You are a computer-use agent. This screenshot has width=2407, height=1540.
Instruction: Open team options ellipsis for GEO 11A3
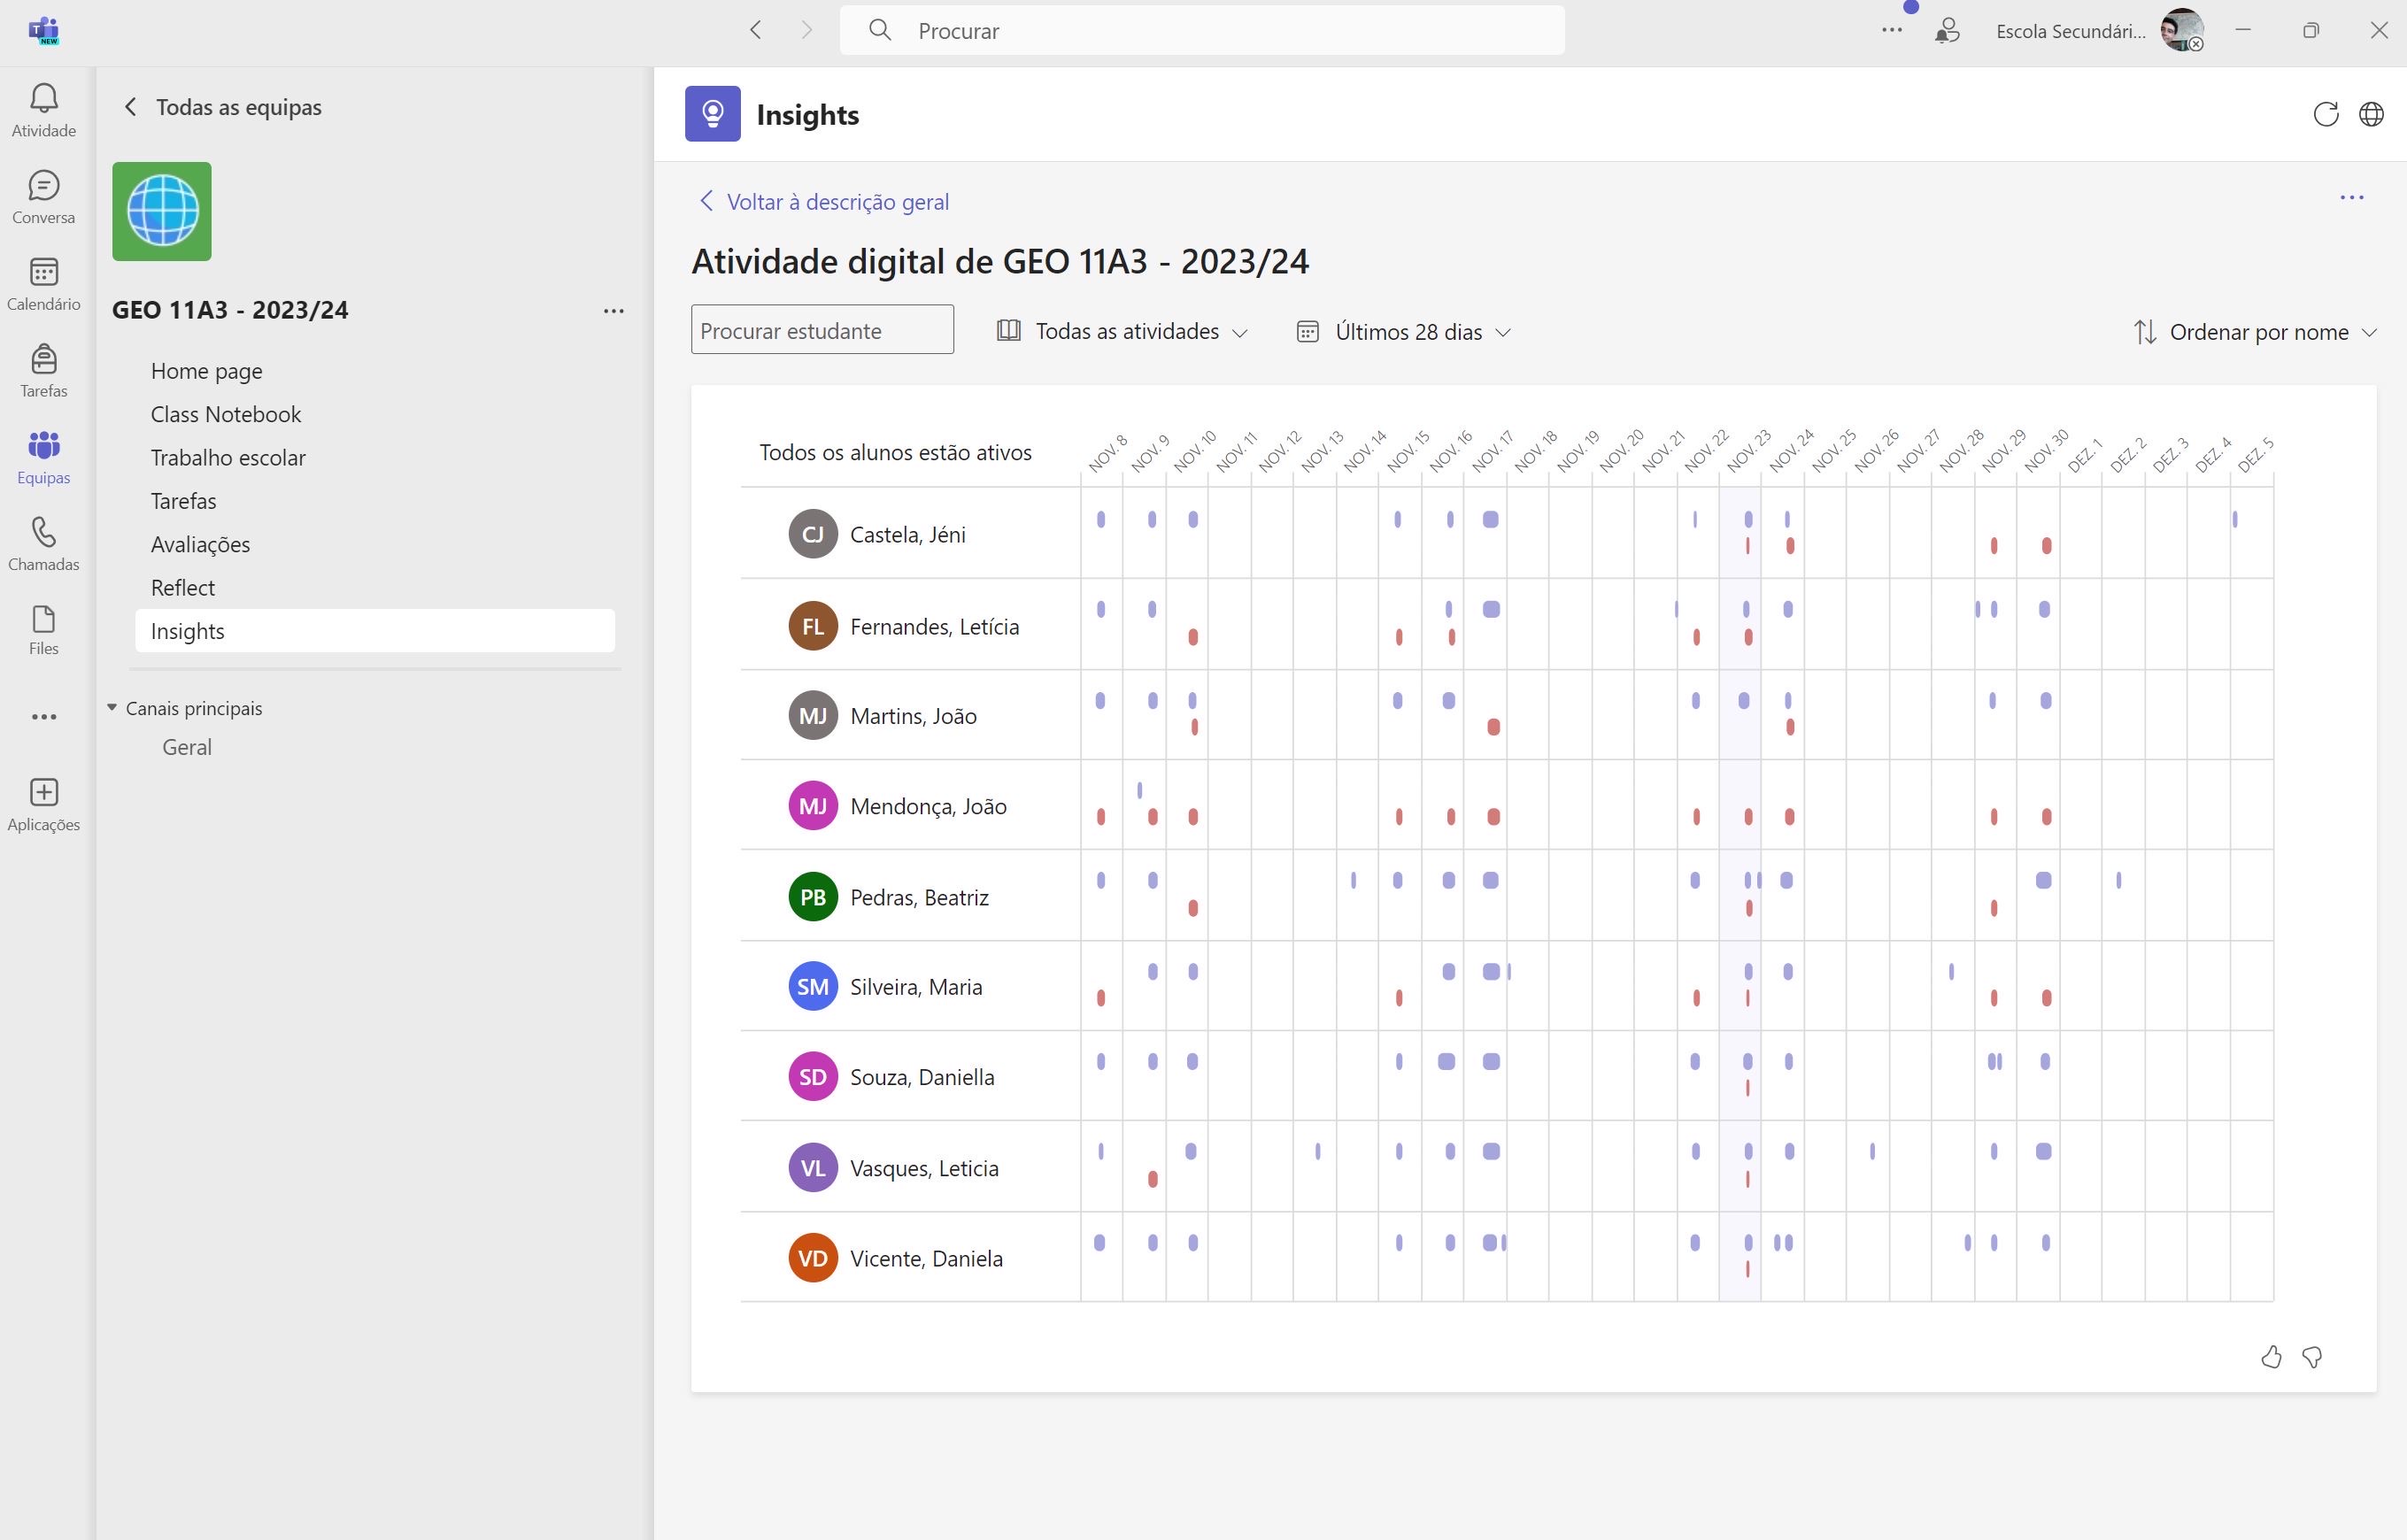[x=613, y=311]
